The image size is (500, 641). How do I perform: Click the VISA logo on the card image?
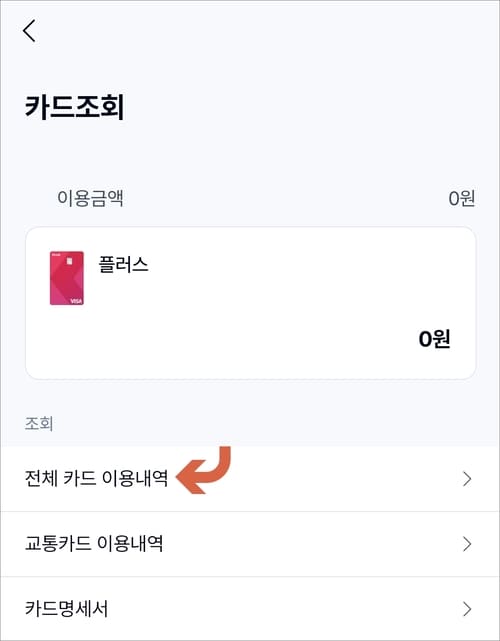[76, 301]
